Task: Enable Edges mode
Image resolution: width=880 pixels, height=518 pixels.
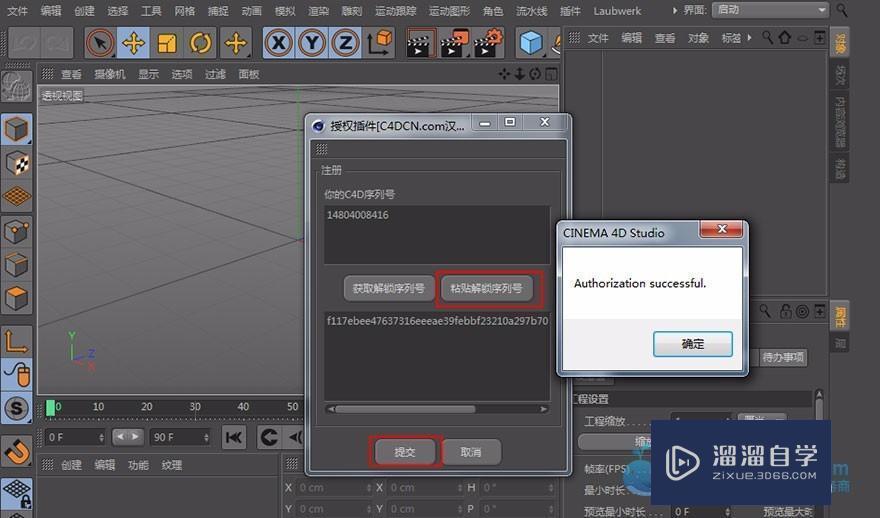Action: pos(16,264)
